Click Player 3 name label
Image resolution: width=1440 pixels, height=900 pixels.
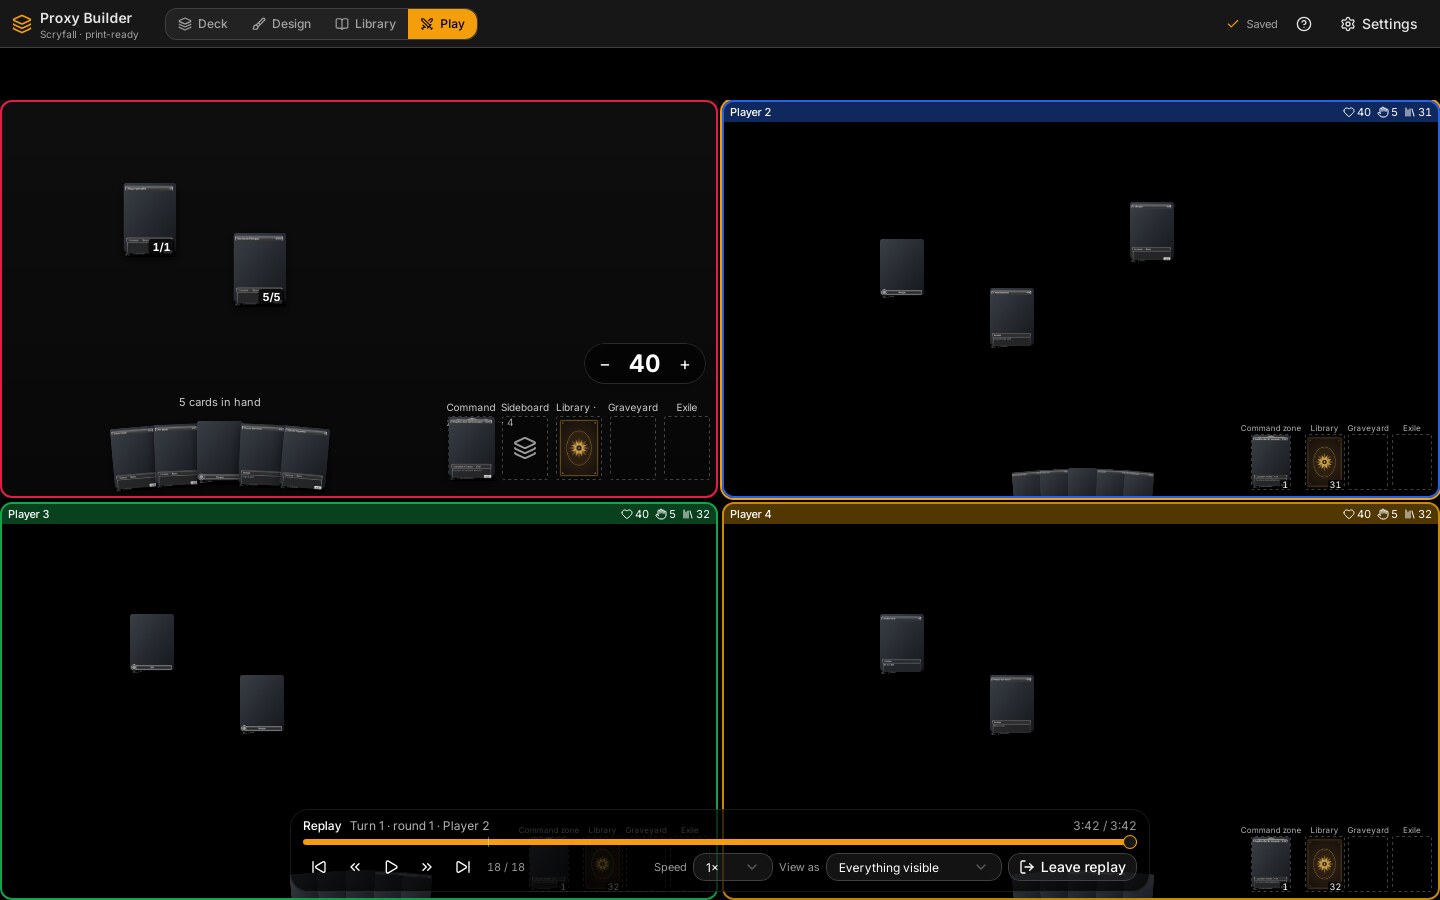pyautogui.click(x=28, y=514)
